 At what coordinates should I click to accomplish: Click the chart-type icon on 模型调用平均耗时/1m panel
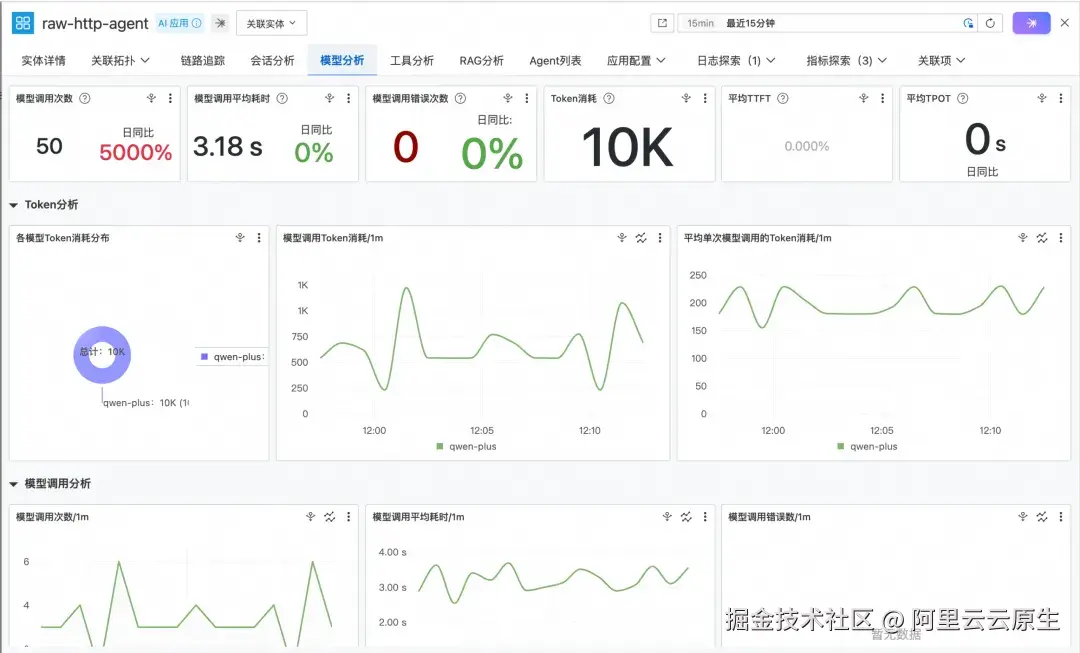686,517
